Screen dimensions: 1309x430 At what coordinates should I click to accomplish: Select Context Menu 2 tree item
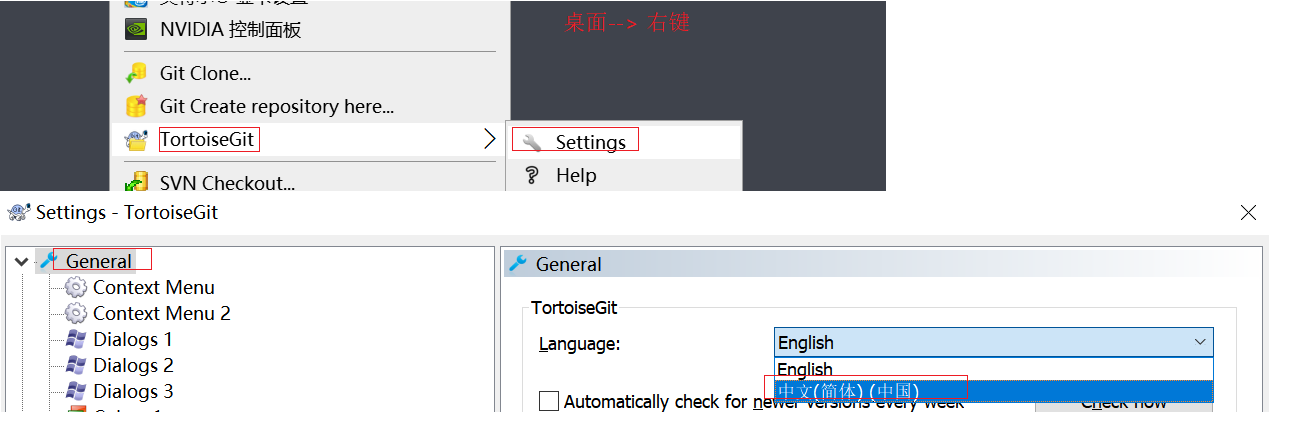[x=162, y=313]
